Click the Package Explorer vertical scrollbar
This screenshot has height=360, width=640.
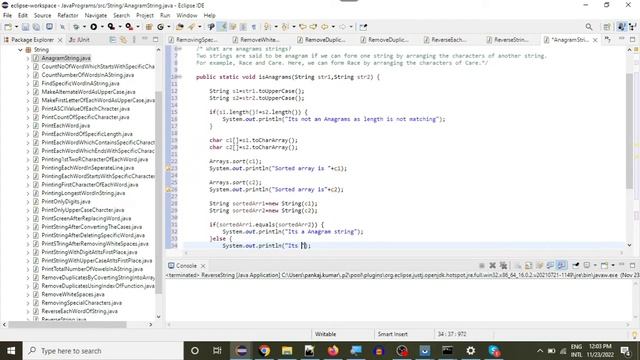158,192
